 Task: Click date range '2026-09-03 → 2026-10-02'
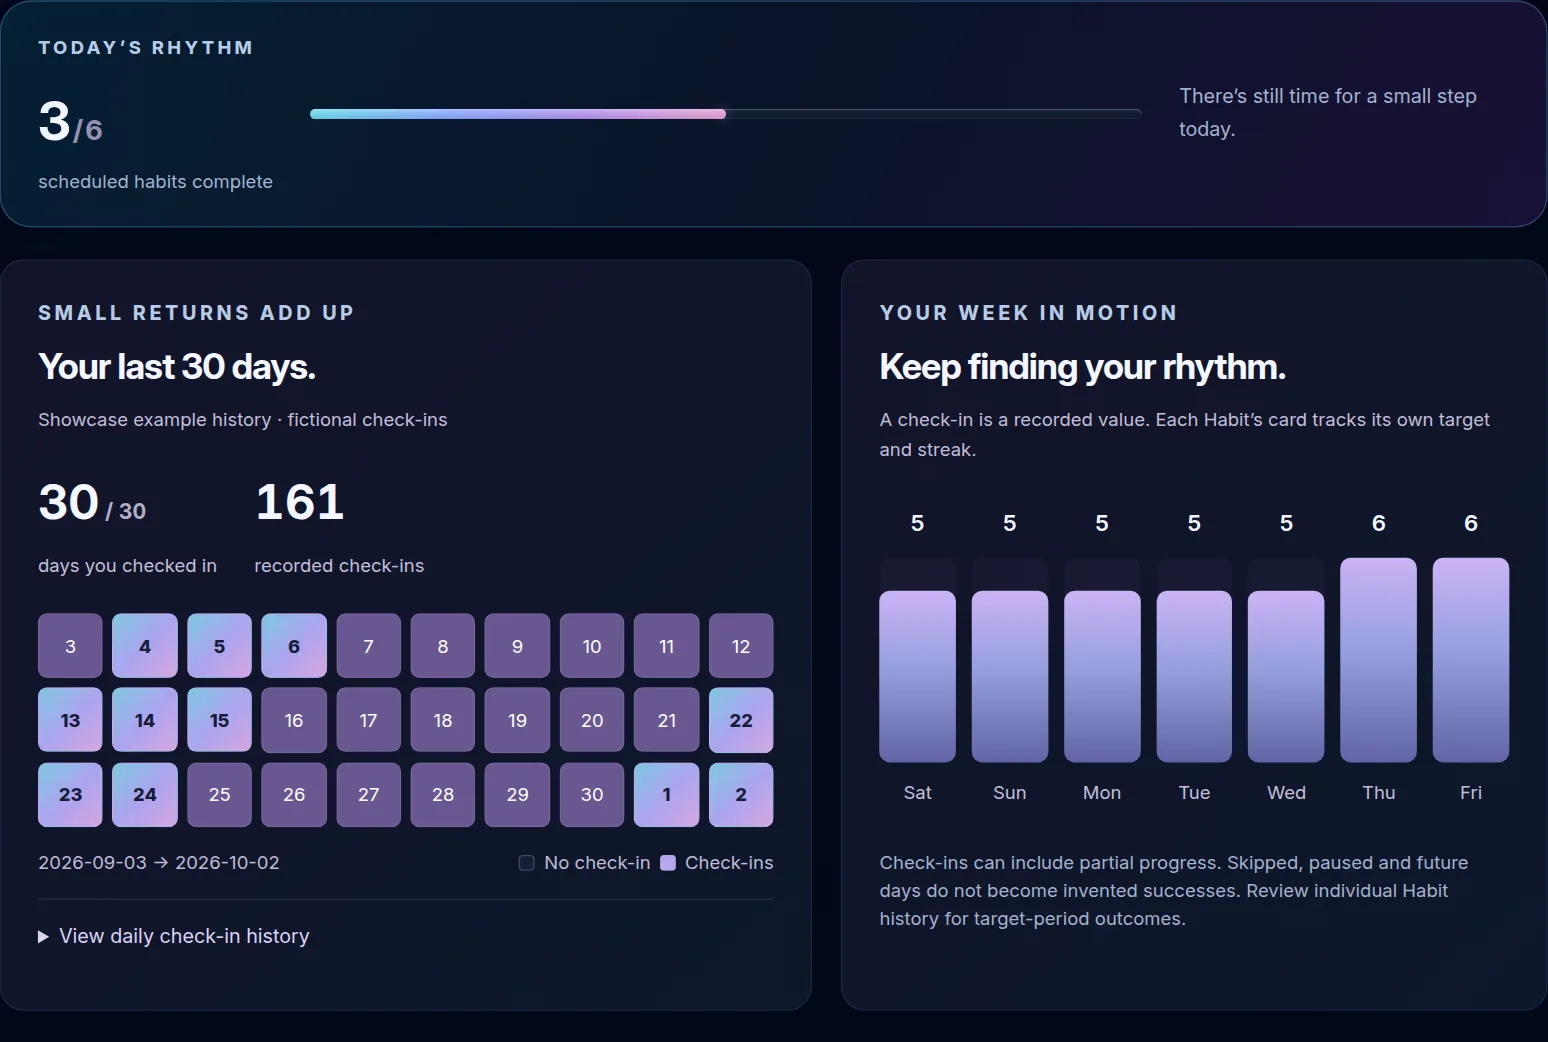pyautogui.click(x=159, y=863)
